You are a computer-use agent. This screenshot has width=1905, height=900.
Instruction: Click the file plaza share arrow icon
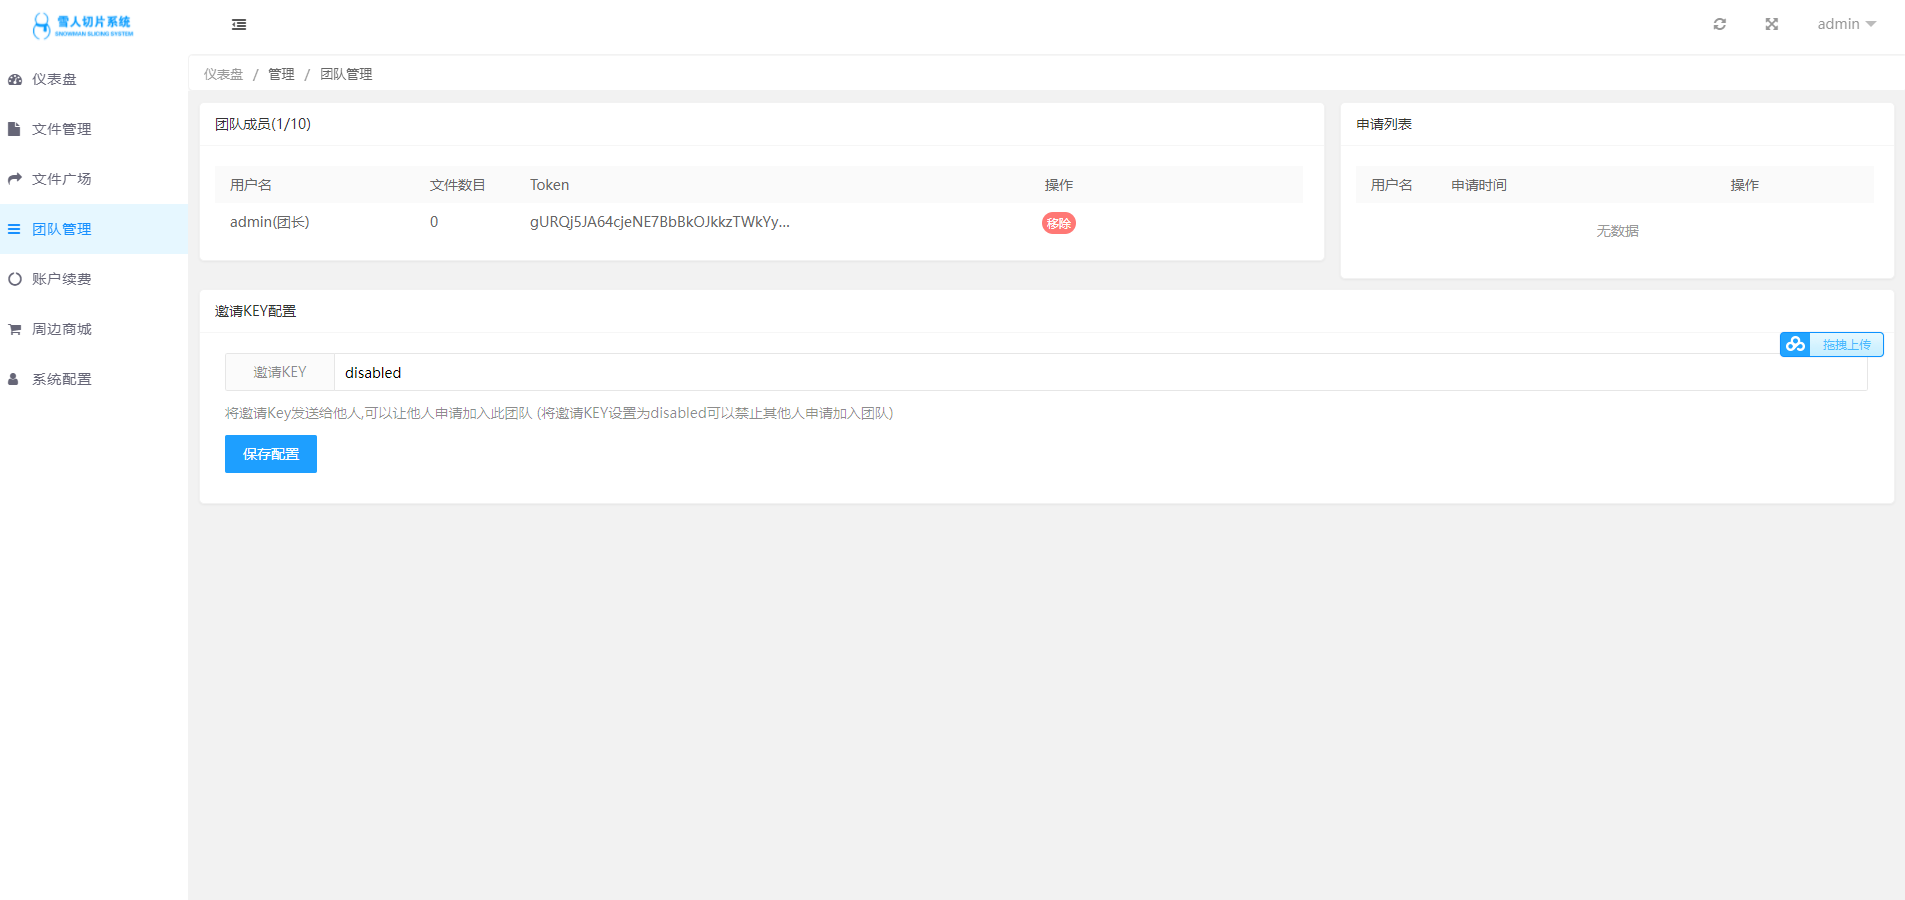pyautogui.click(x=15, y=179)
